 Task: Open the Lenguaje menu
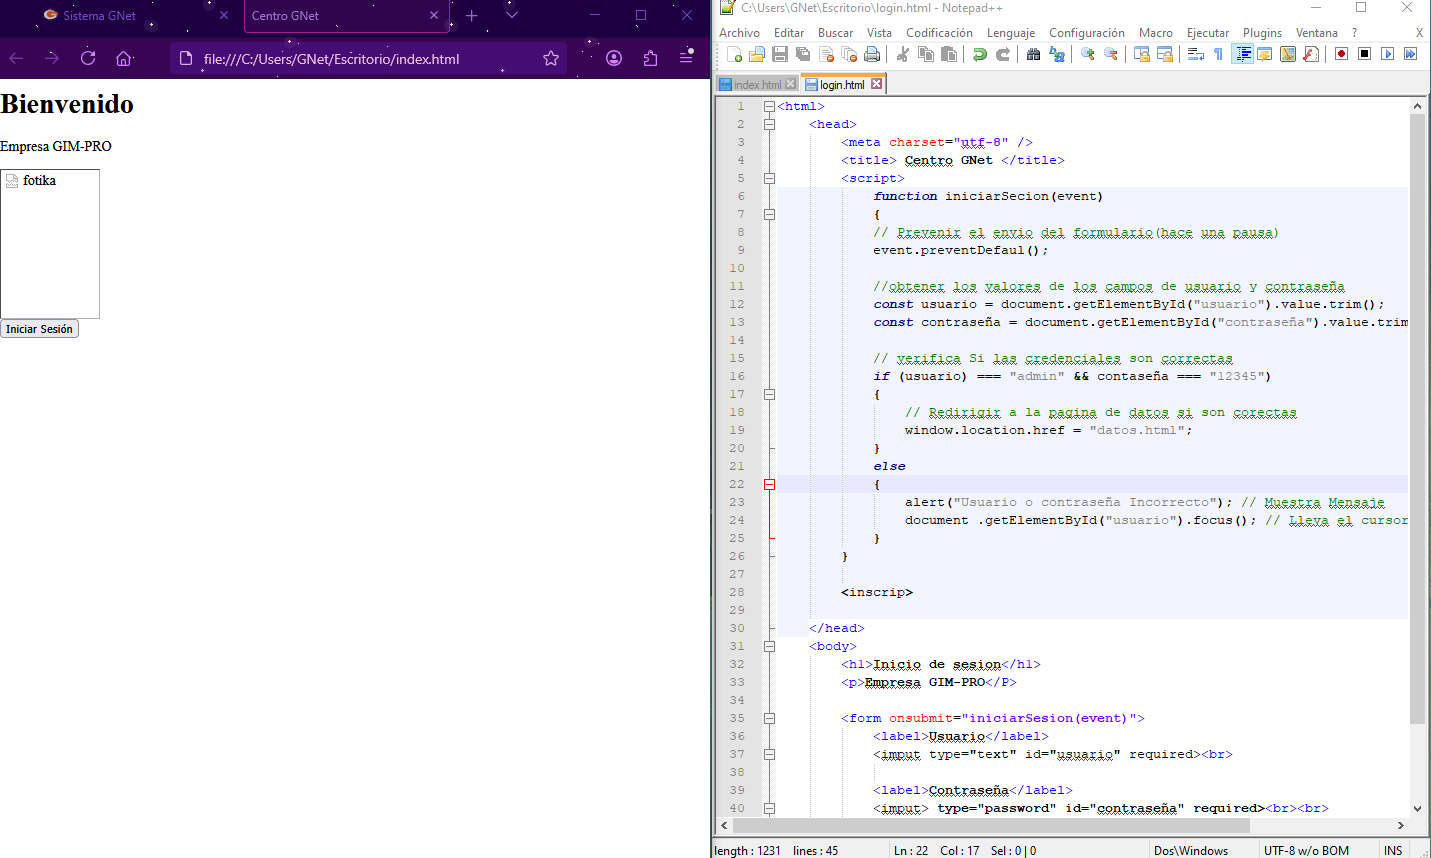pyautogui.click(x=1010, y=33)
